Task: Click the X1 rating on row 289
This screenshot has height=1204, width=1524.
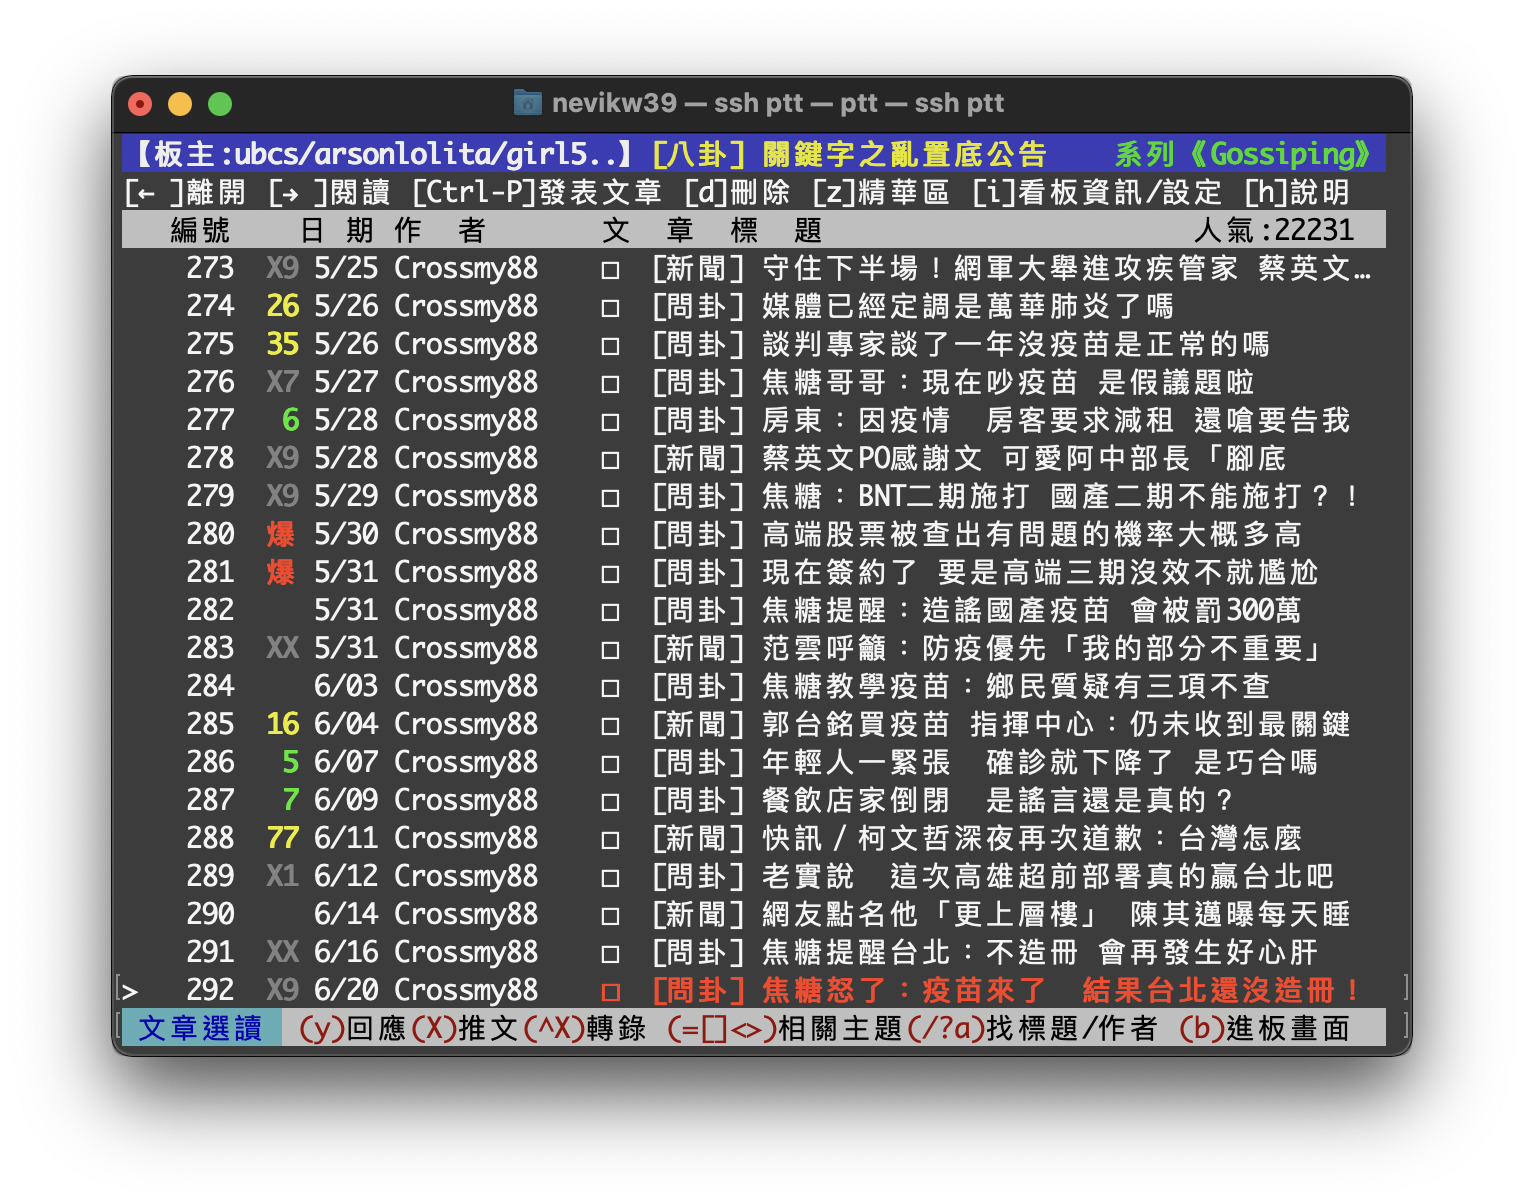Action: click(283, 876)
